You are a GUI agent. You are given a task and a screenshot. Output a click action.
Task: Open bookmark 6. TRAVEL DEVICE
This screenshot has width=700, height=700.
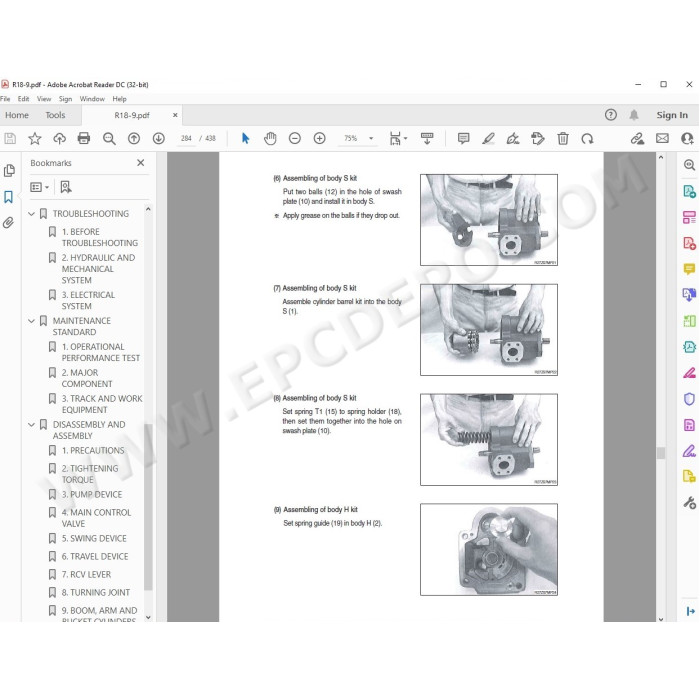[95, 556]
